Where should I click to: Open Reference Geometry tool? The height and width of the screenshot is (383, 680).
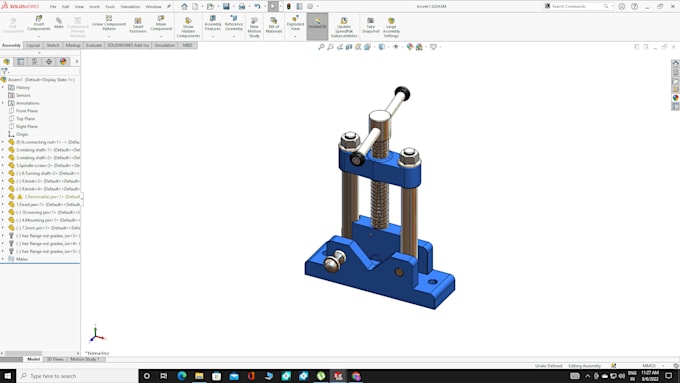[x=234, y=23]
